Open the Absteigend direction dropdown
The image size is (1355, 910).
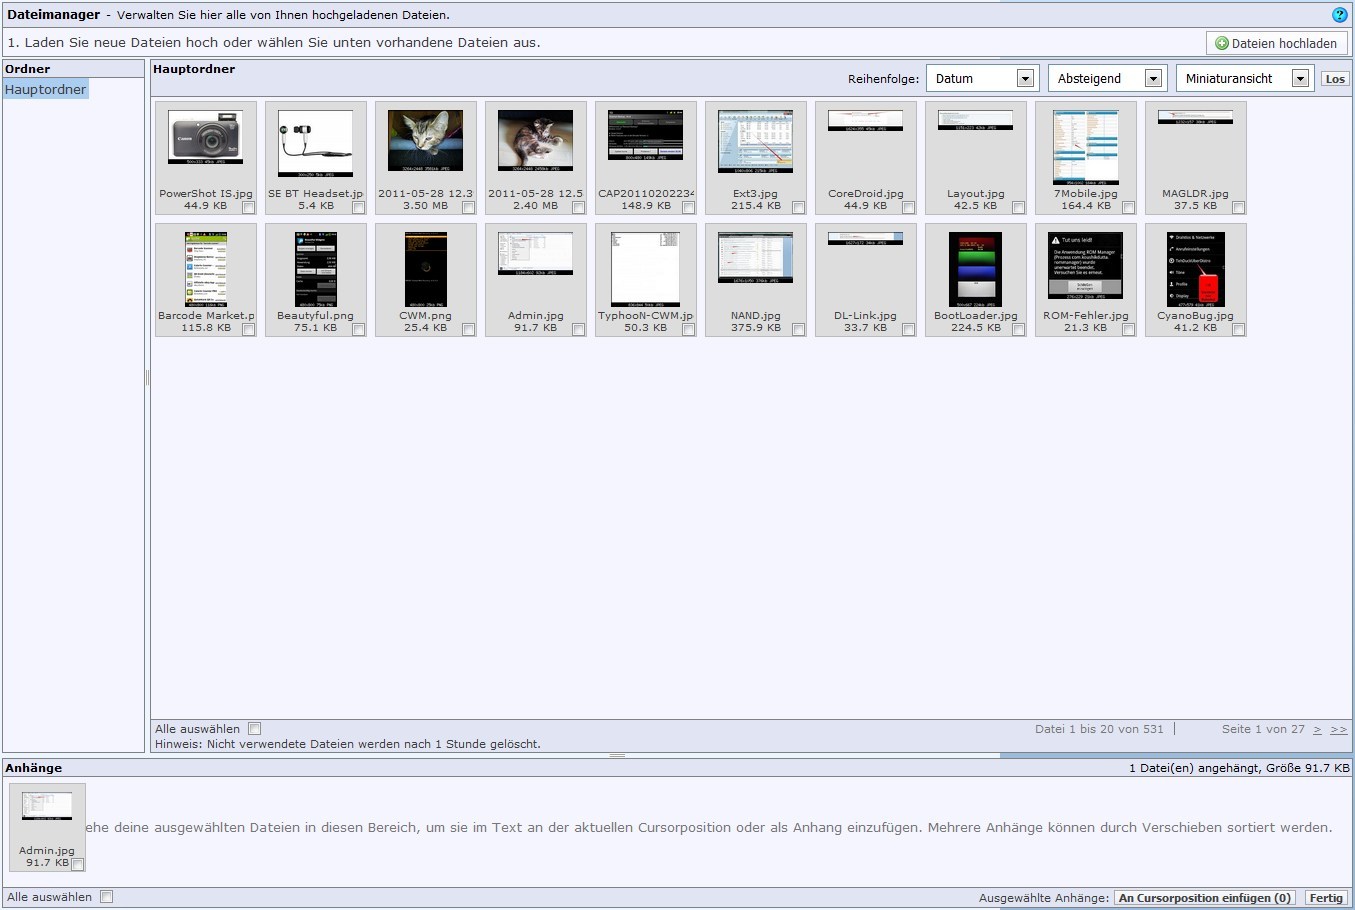pos(1106,78)
